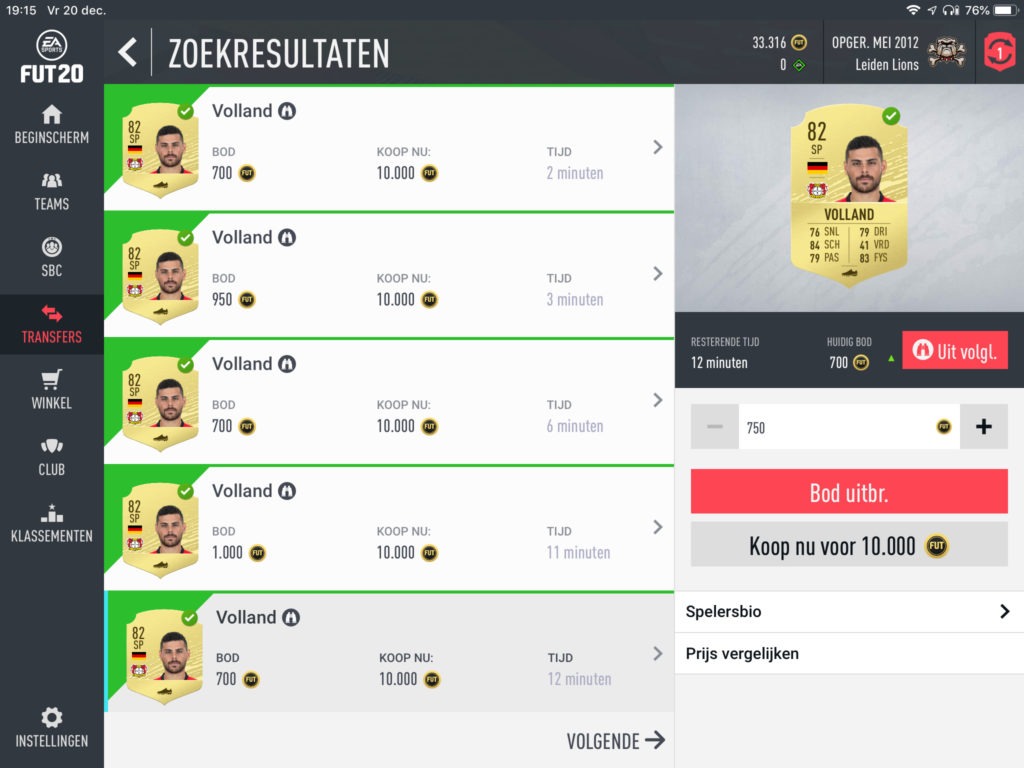Increase bid with the plus button
The width and height of the screenshot is (1024, 768).
pos(984,427)
